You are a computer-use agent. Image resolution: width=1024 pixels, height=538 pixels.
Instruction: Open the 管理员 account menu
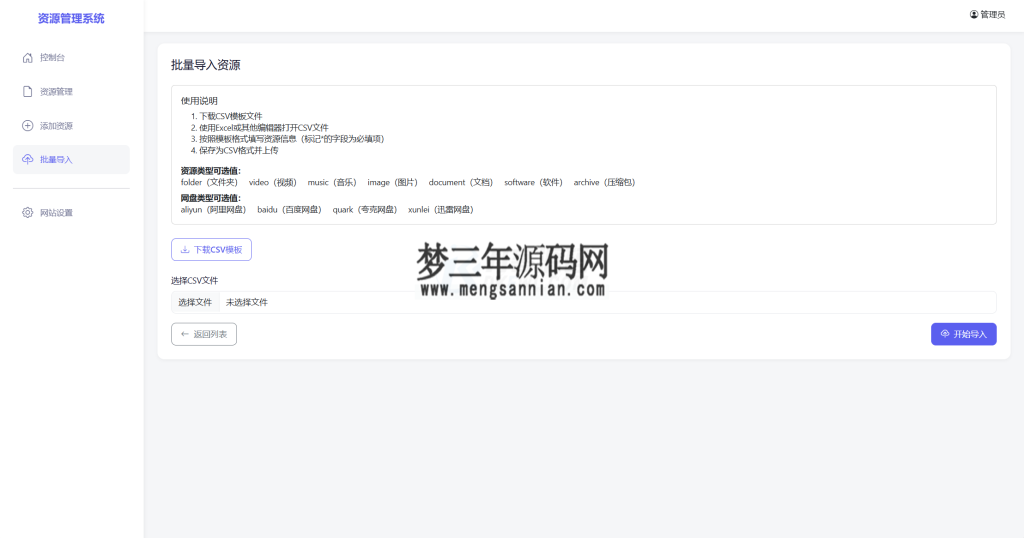pyautogui.click(x=987, y=14)
